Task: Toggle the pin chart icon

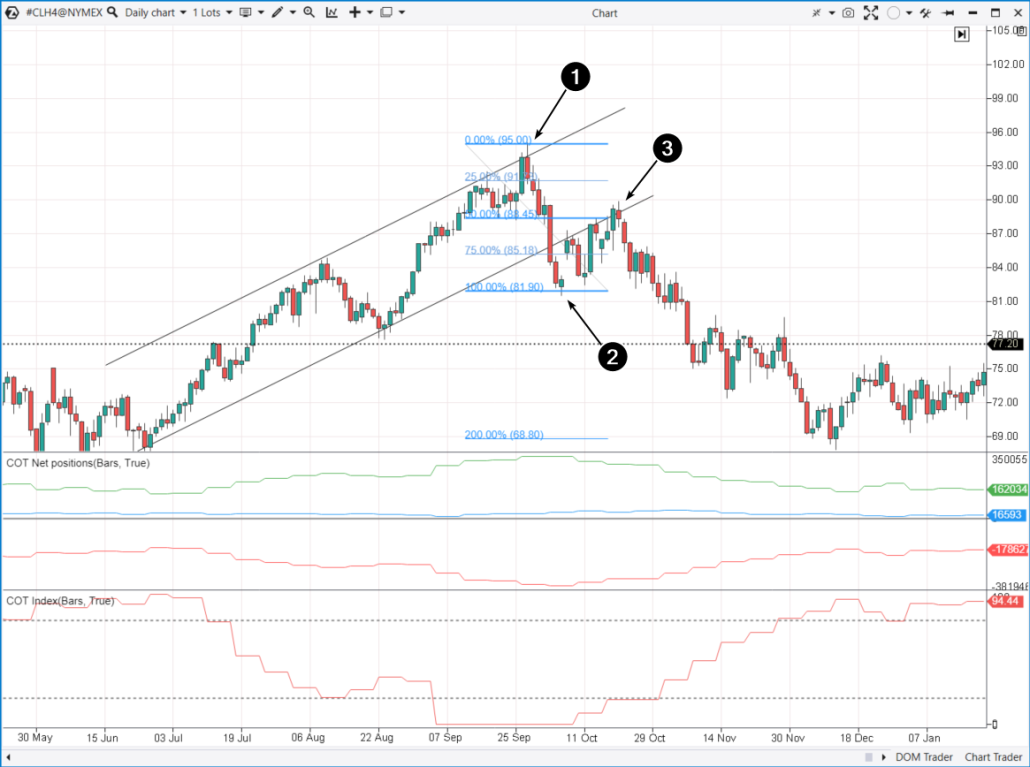Action: pos(948,13)
